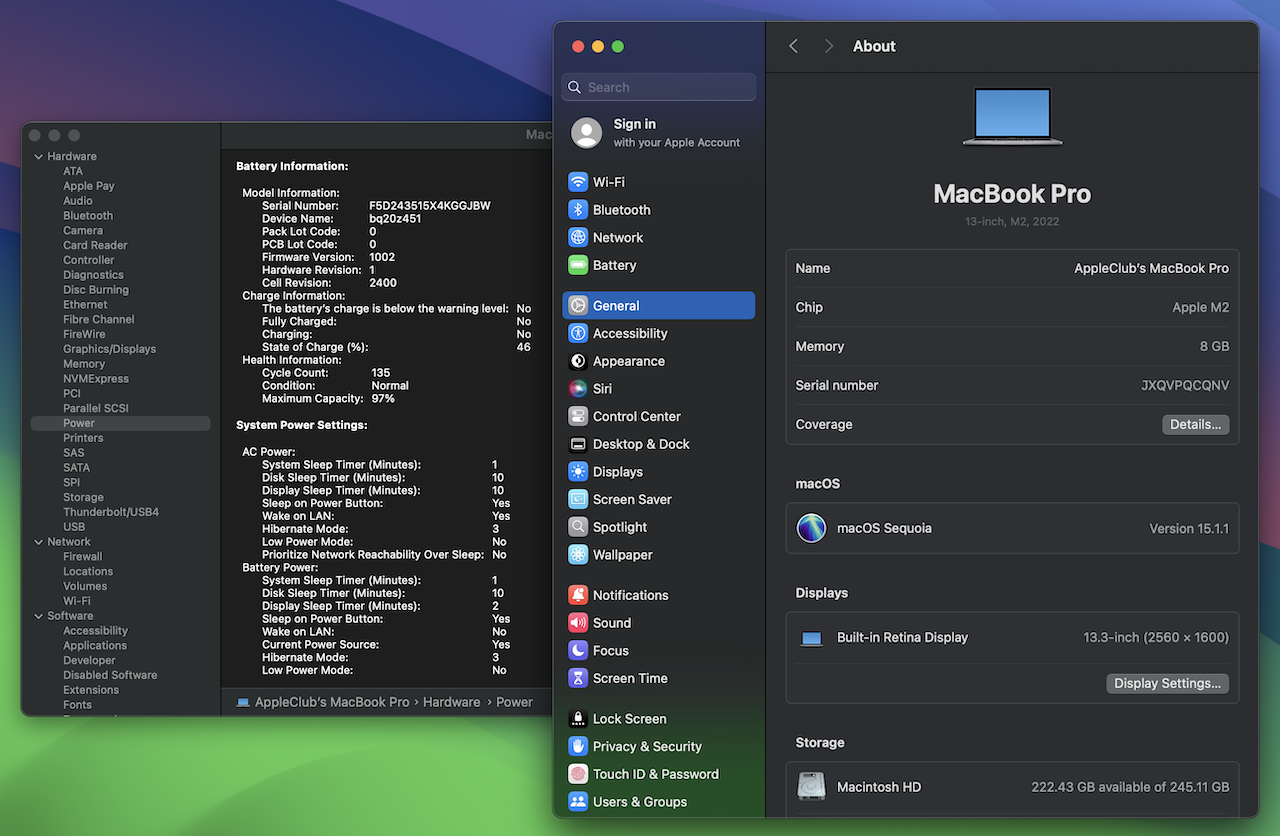
Task: Collapse the Network section in System Information
Action: 38,542
